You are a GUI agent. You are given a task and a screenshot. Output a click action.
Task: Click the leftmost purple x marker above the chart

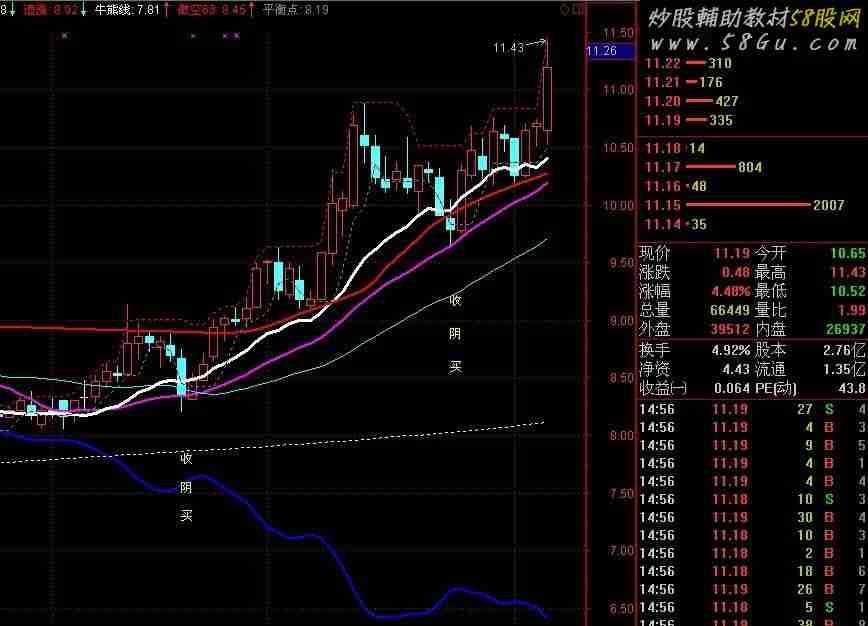coord(65,36)
